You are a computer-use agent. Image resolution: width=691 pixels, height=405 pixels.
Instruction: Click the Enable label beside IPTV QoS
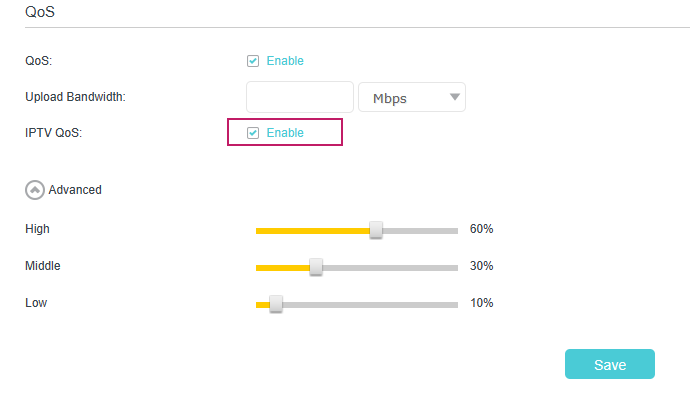click(285, 133)
